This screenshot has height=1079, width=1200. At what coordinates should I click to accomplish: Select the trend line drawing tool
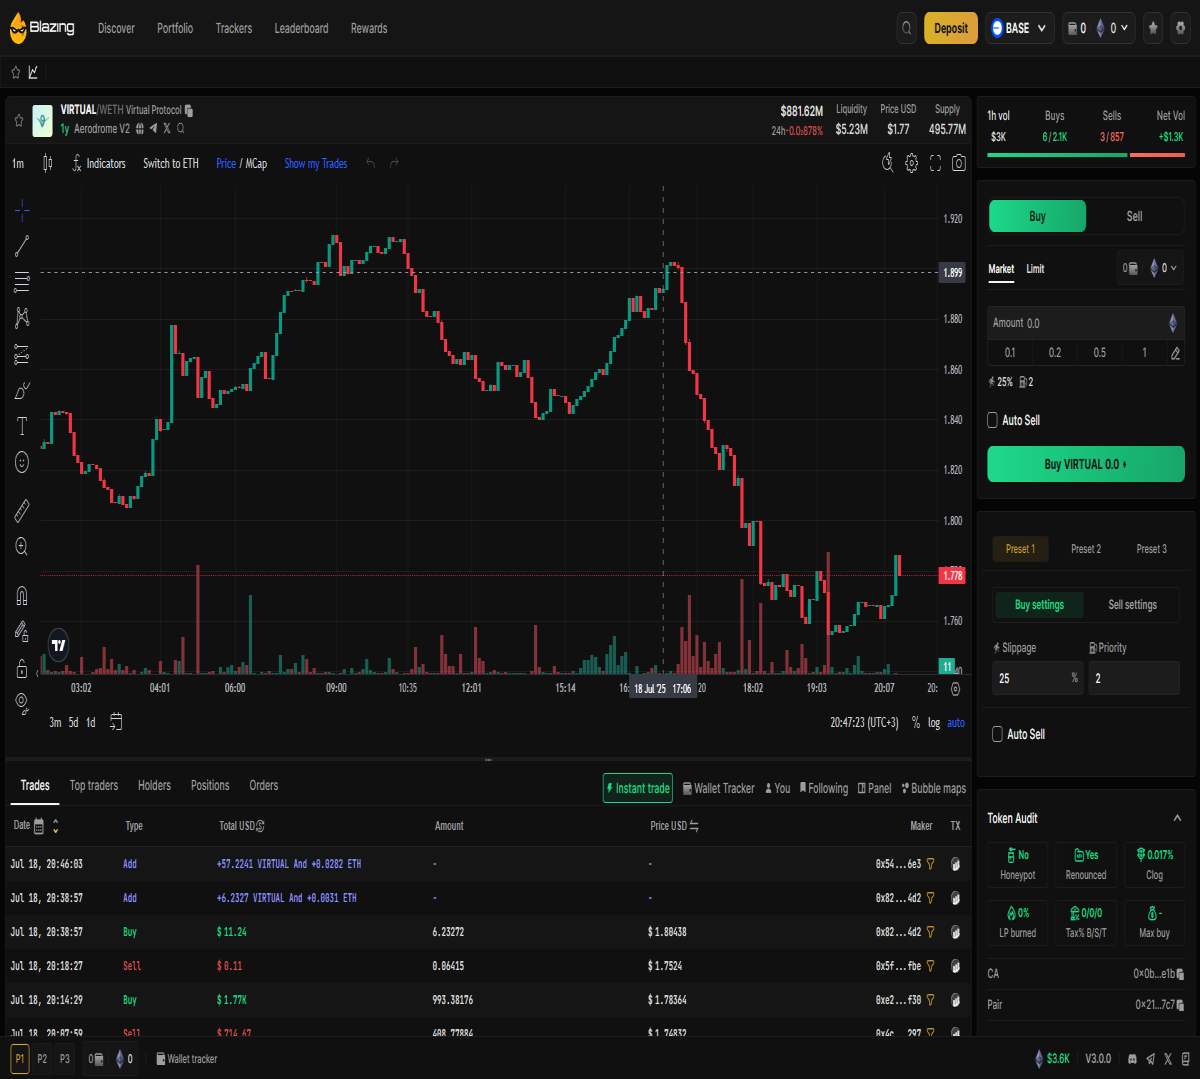[x=22, y=245]
